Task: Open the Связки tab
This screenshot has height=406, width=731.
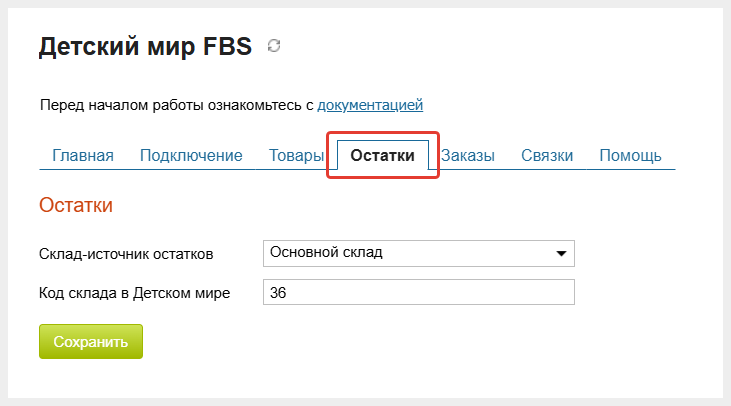Action: click(547, 155)
